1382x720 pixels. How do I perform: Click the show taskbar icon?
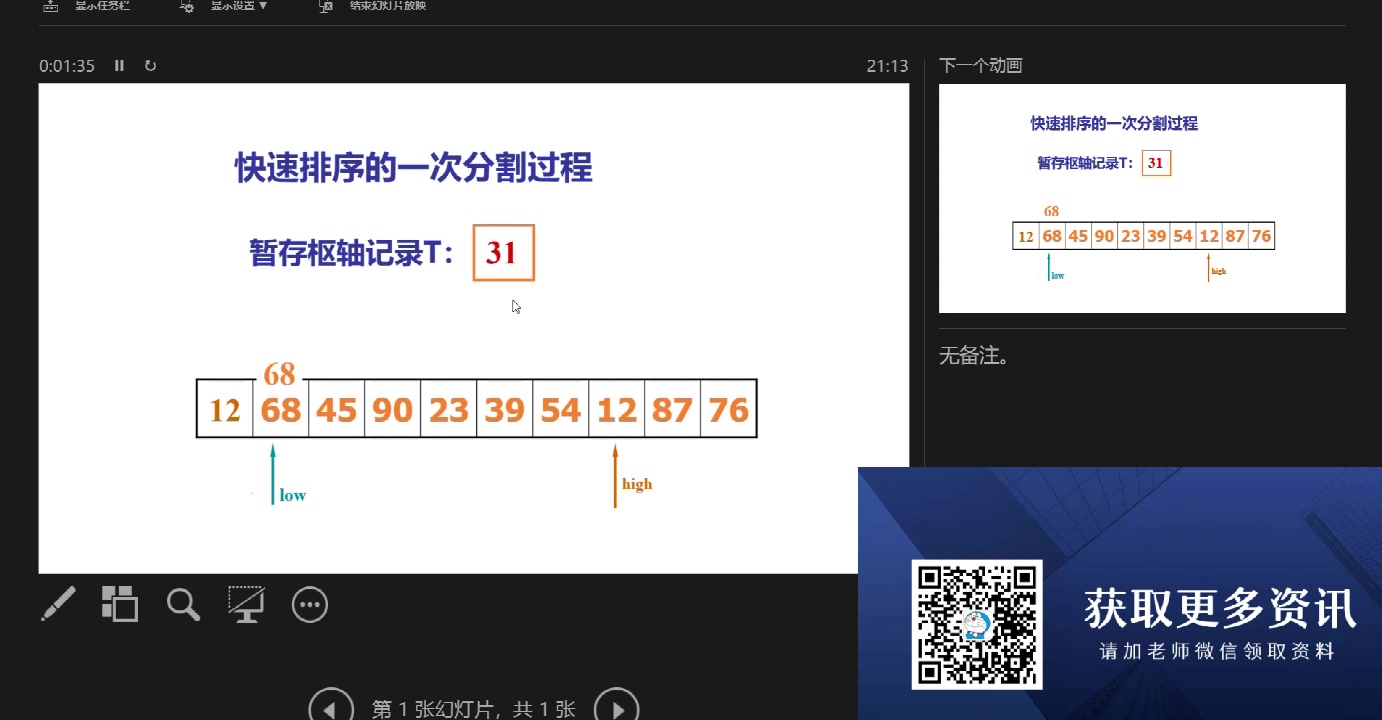point(50,8)
